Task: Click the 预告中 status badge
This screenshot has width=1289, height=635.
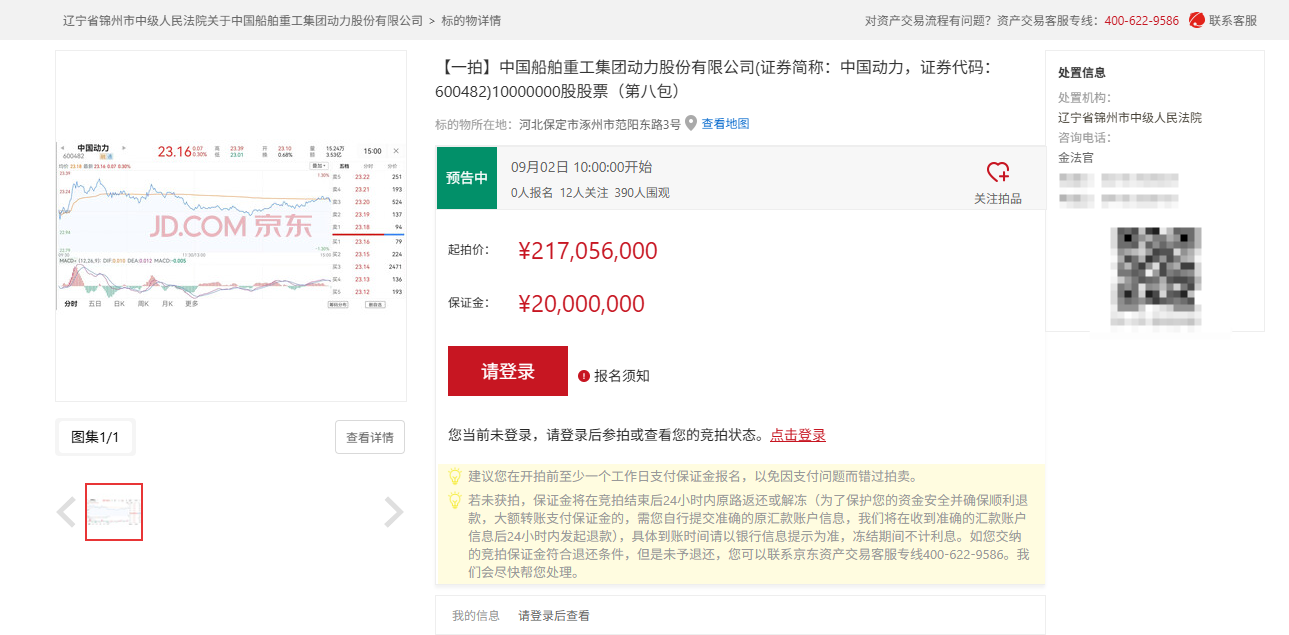Action: point(467,178)
